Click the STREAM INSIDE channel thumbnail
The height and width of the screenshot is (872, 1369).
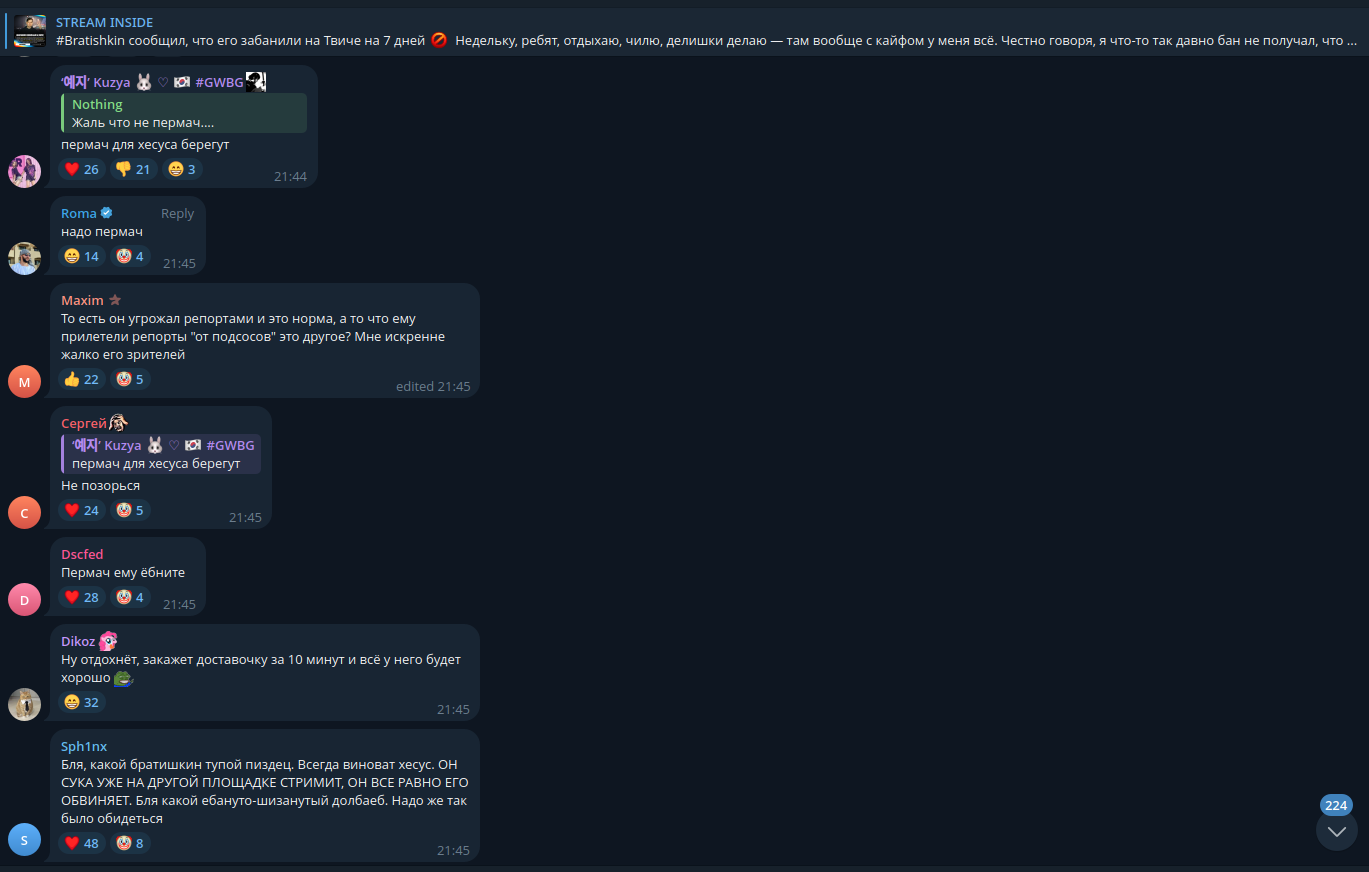30,31
